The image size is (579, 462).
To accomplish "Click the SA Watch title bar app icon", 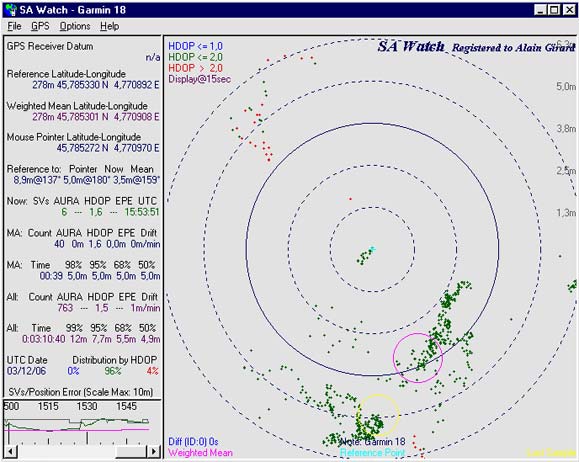I will point(11,10).
